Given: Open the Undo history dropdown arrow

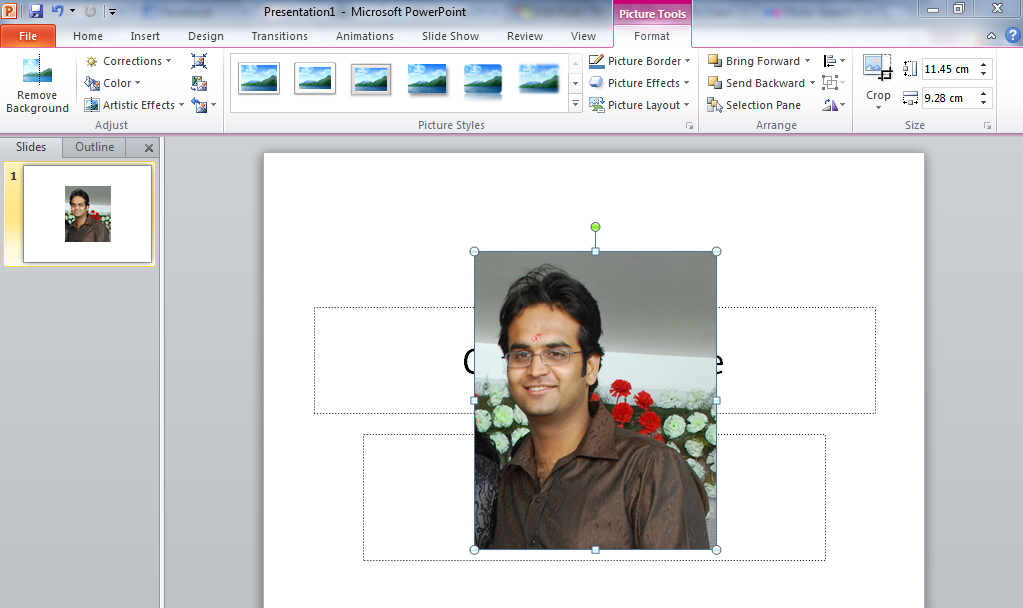Looking at the screenshot, I should (72, 11).
